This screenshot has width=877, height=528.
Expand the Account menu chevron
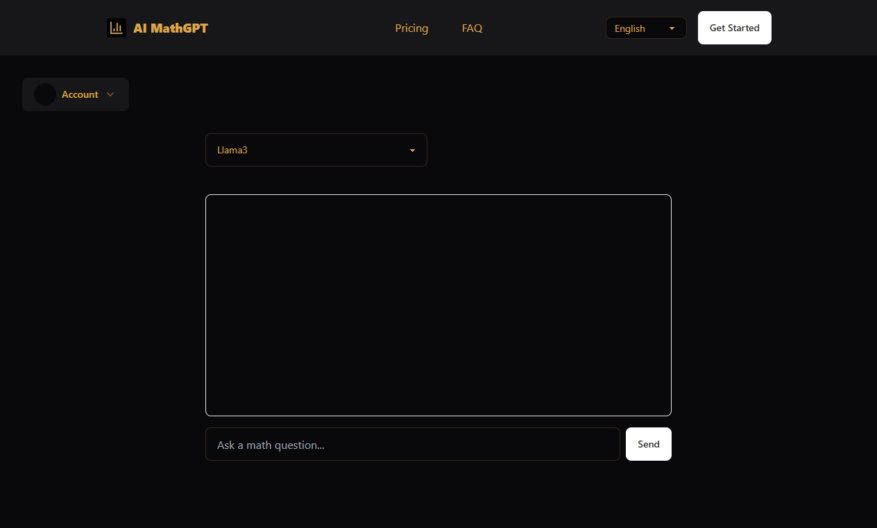110,95
